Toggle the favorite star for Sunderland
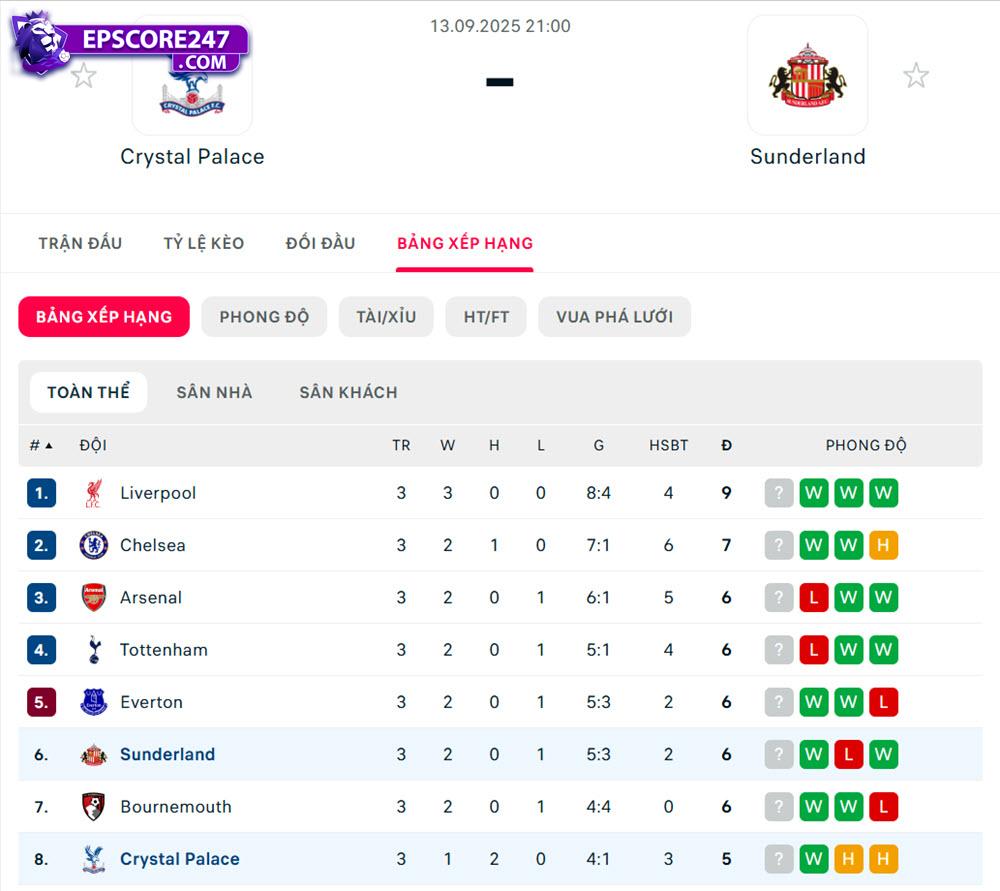 (x=916, y=73)
